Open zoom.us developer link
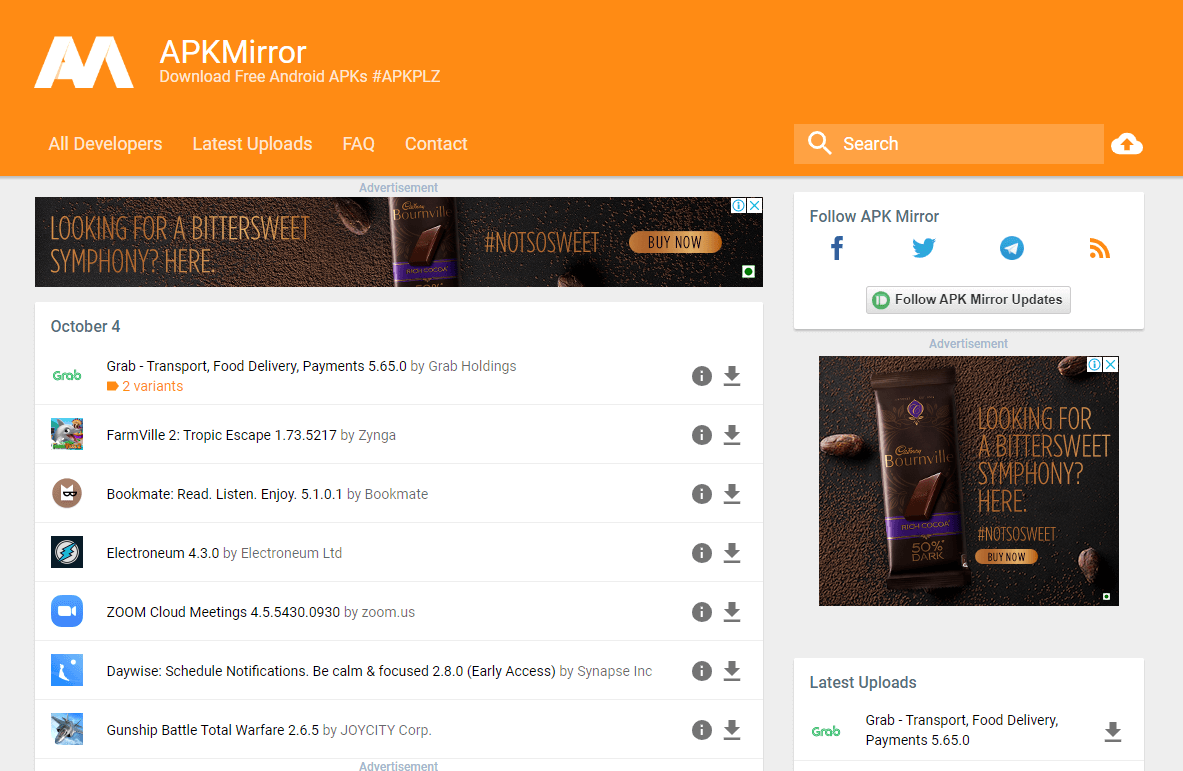 388,612
